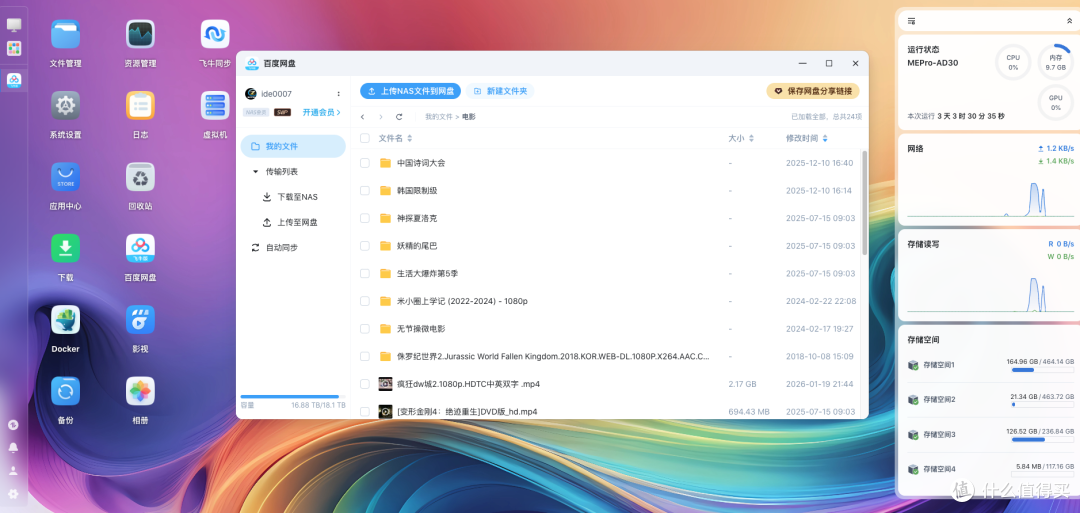Select running 百度网盘 icon in left sidebar
1080x513 pixels.
14,81
